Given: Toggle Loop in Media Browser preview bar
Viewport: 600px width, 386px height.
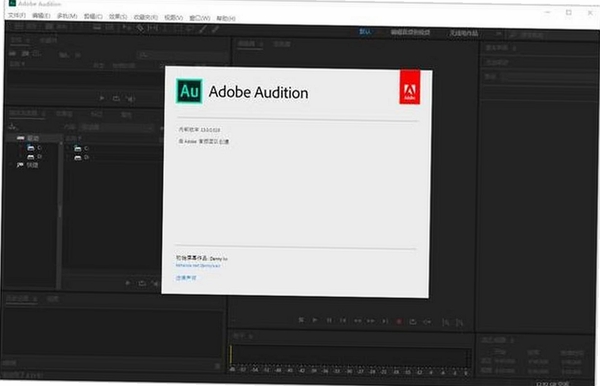Looking at the screenshot, I should (x=142, y=283).
